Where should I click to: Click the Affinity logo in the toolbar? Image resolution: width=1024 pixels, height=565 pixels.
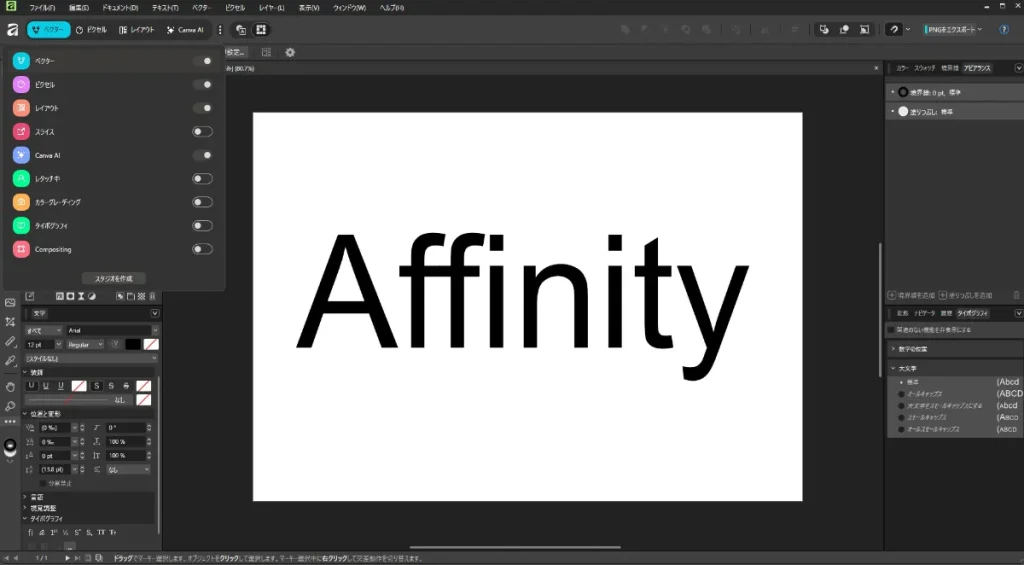pos(12,30)
